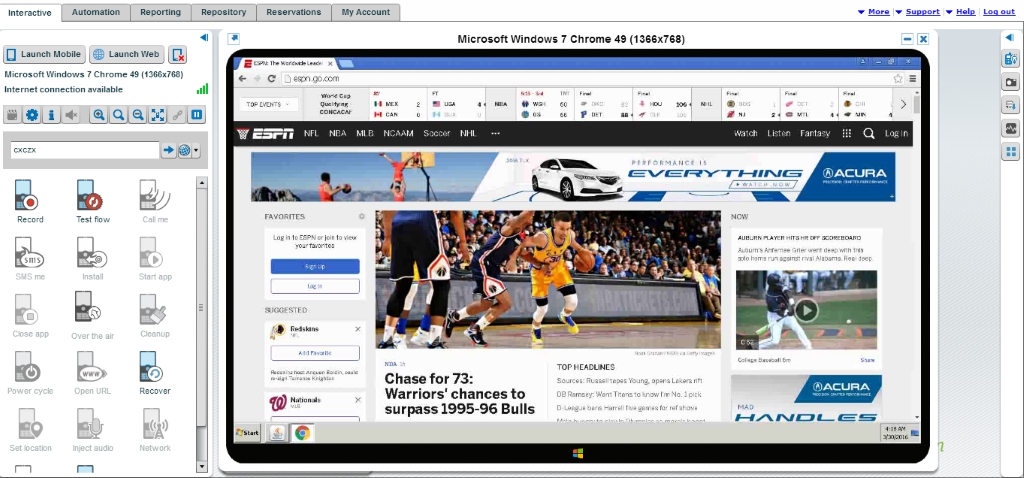Click the blue arrow go button
1024x478 pixels.
[x=168, y=150]
